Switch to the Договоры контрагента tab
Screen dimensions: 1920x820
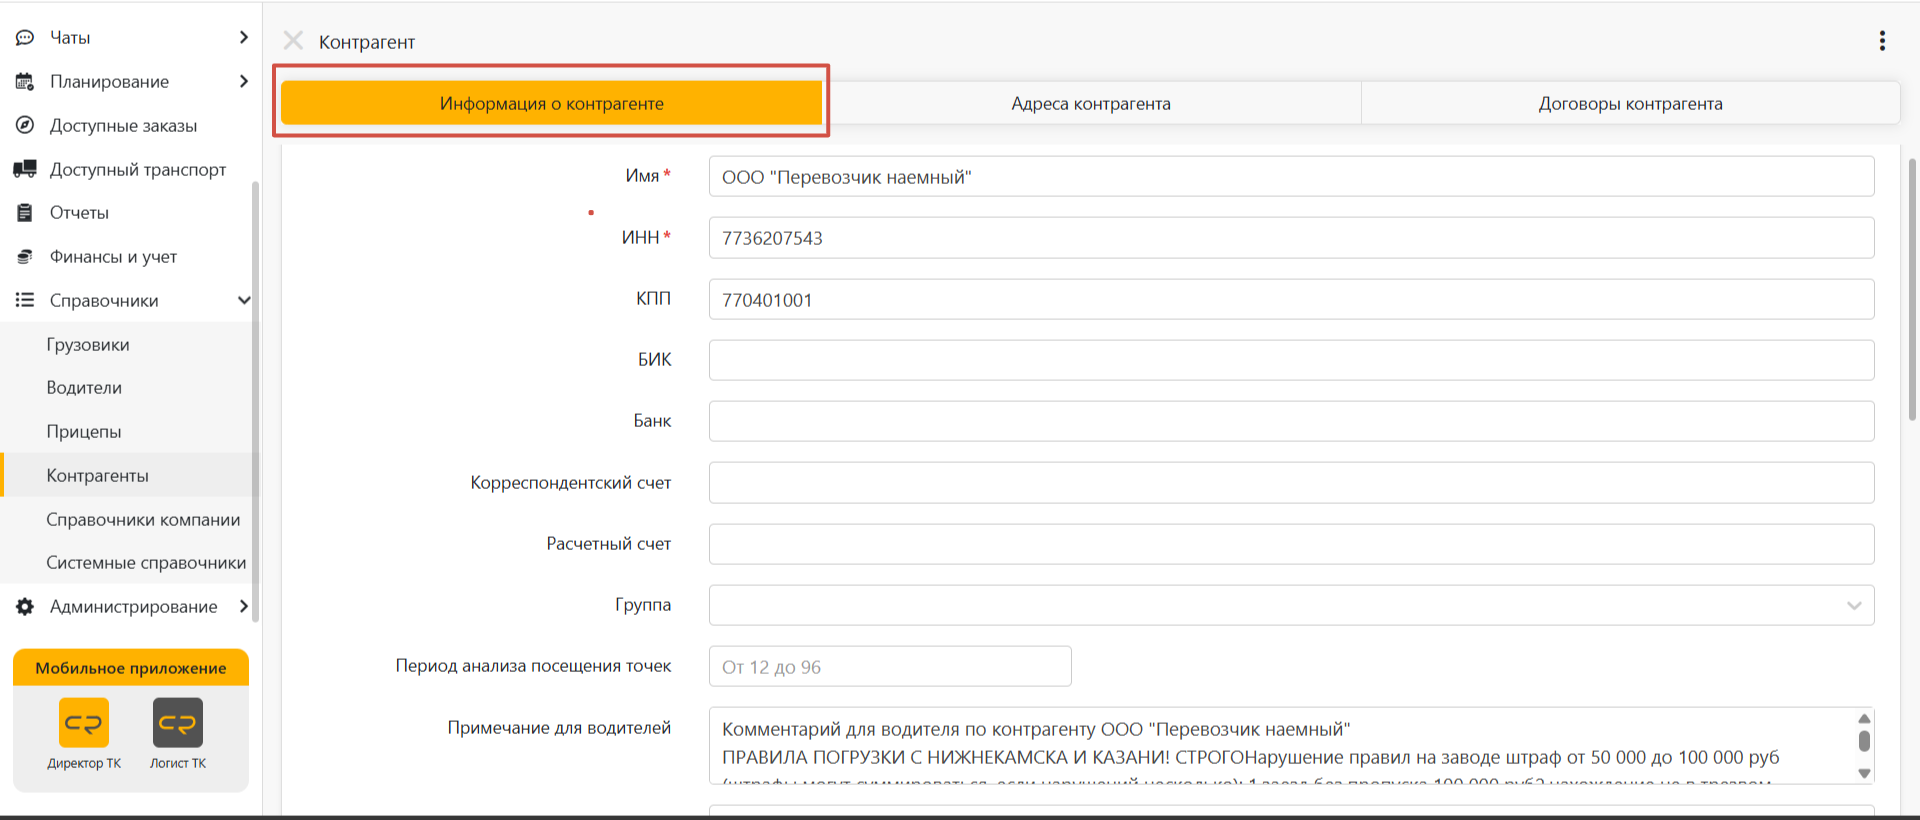tap(1630, 104)
